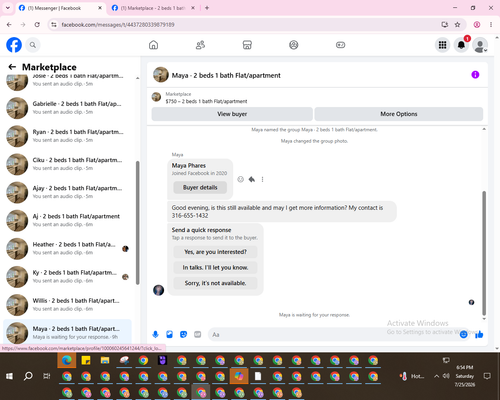Open emoji picker in message box
Screen dimensions: 500x400
click(x=463, y=334)
